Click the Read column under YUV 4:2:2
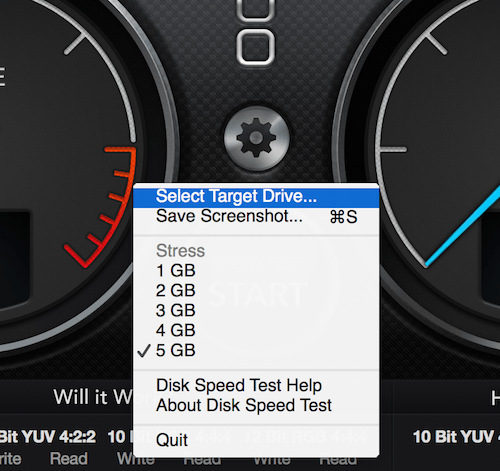The image size is (500, 471). coord(69,459)
